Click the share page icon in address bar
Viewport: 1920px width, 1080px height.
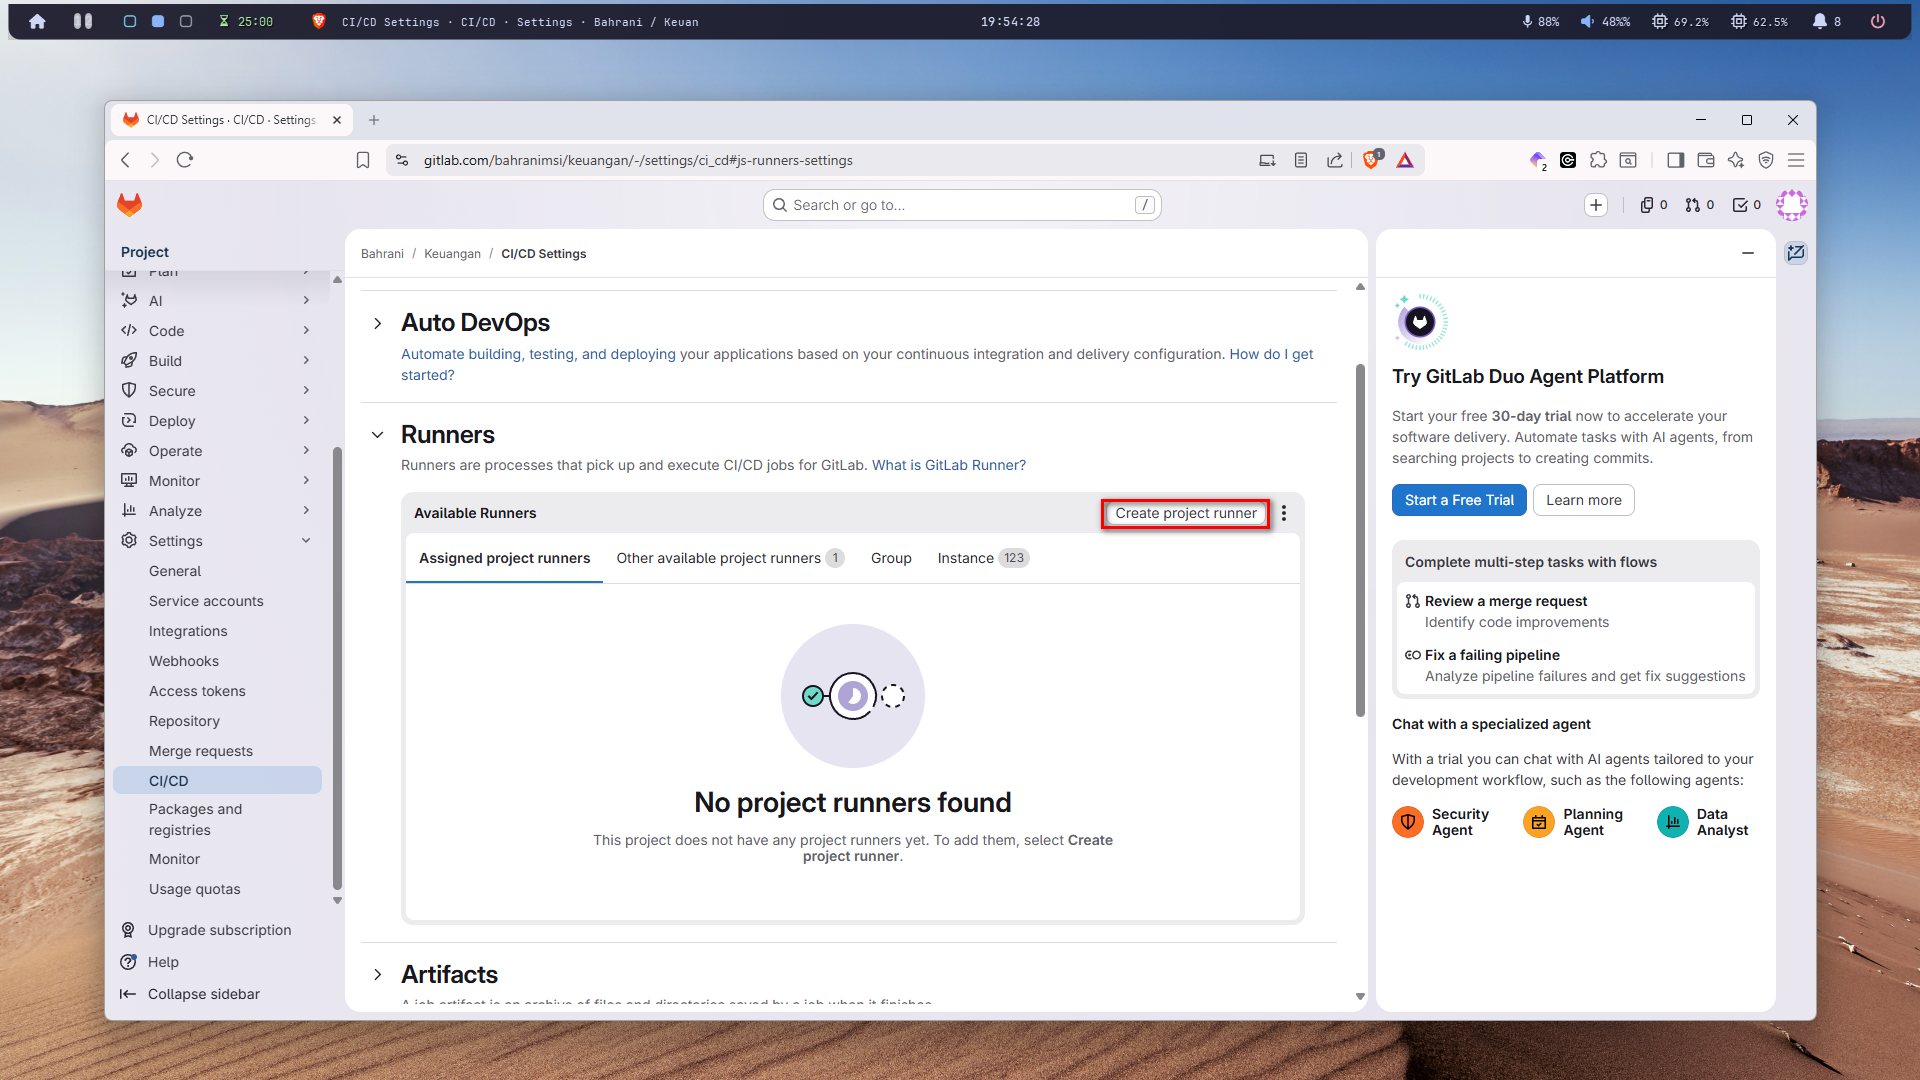1335,160
